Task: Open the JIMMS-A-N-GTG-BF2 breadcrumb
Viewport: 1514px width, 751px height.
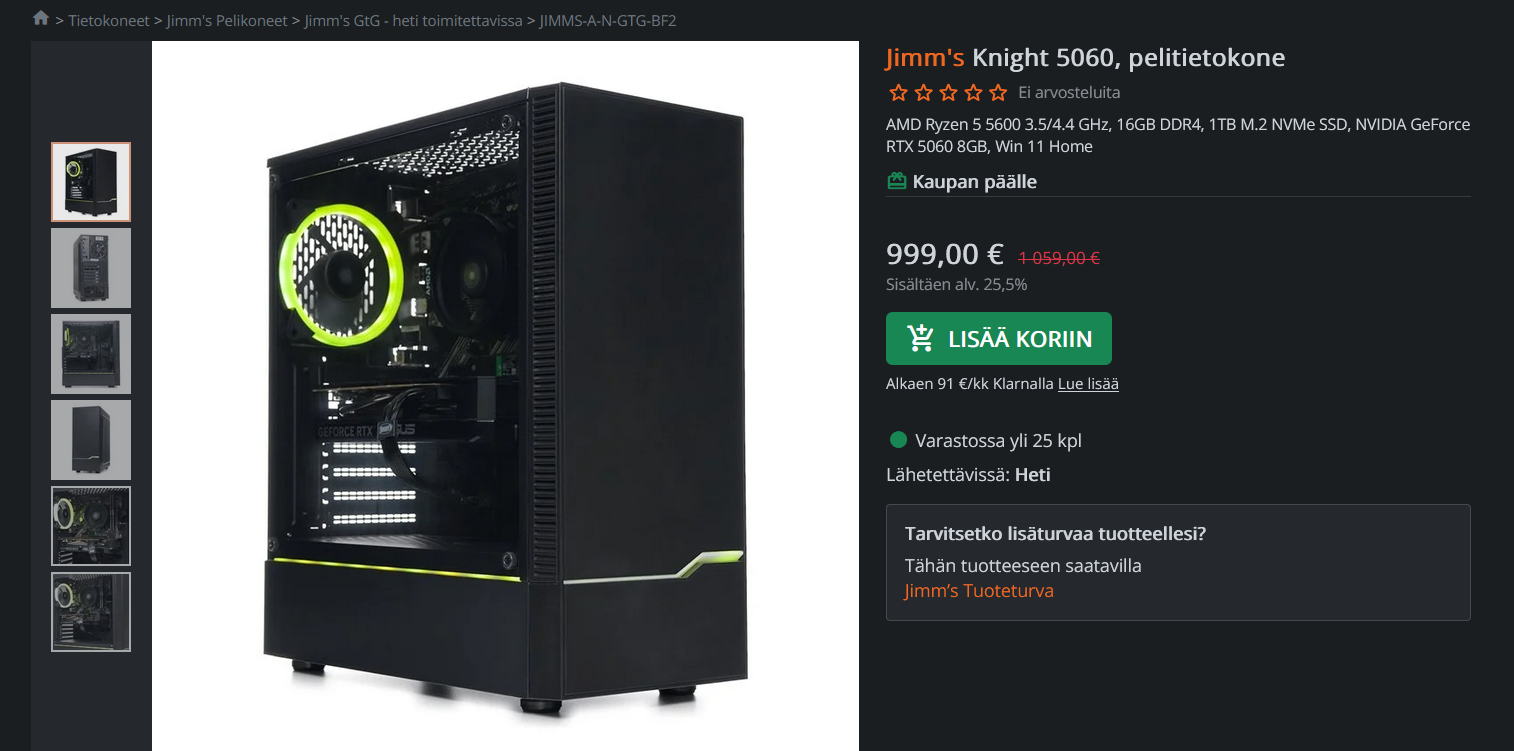Action: (x=608, y=20)
